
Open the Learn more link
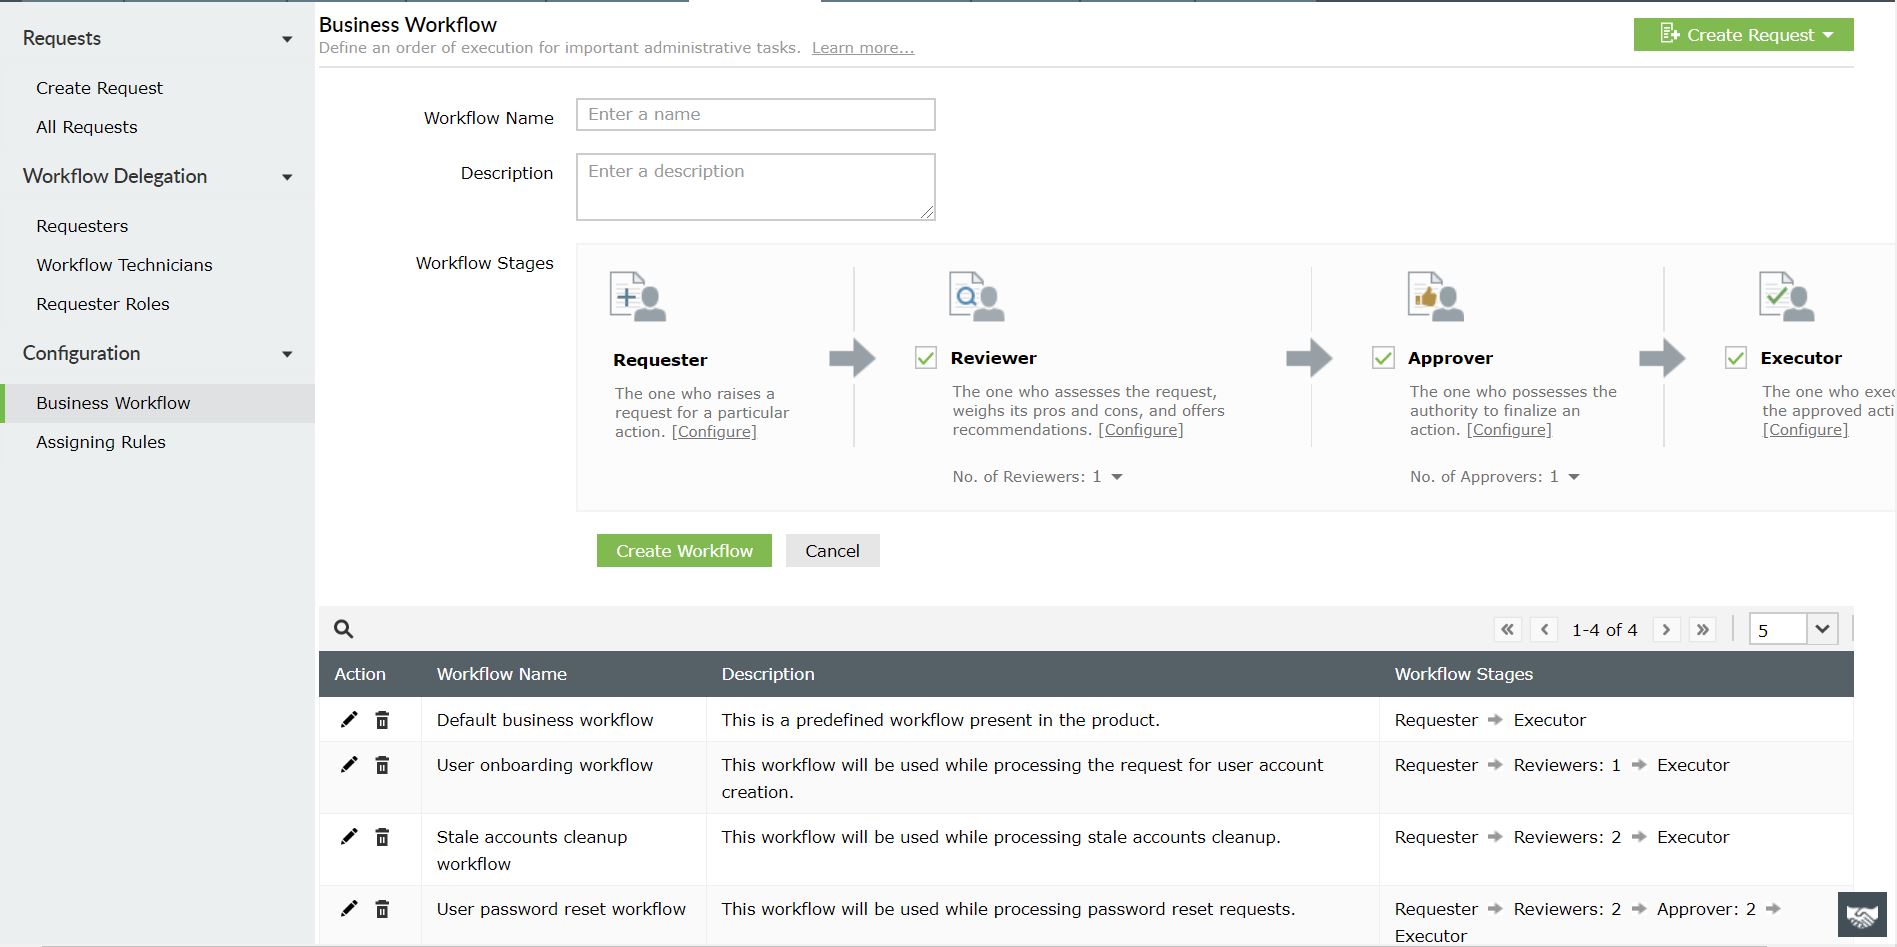pyautogui.click(x=861, y=47)
